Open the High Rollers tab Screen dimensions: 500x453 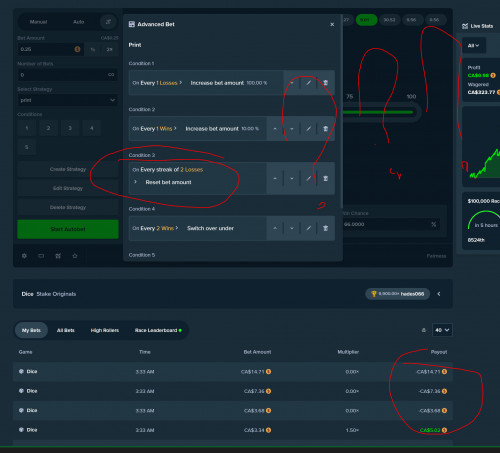105,330
